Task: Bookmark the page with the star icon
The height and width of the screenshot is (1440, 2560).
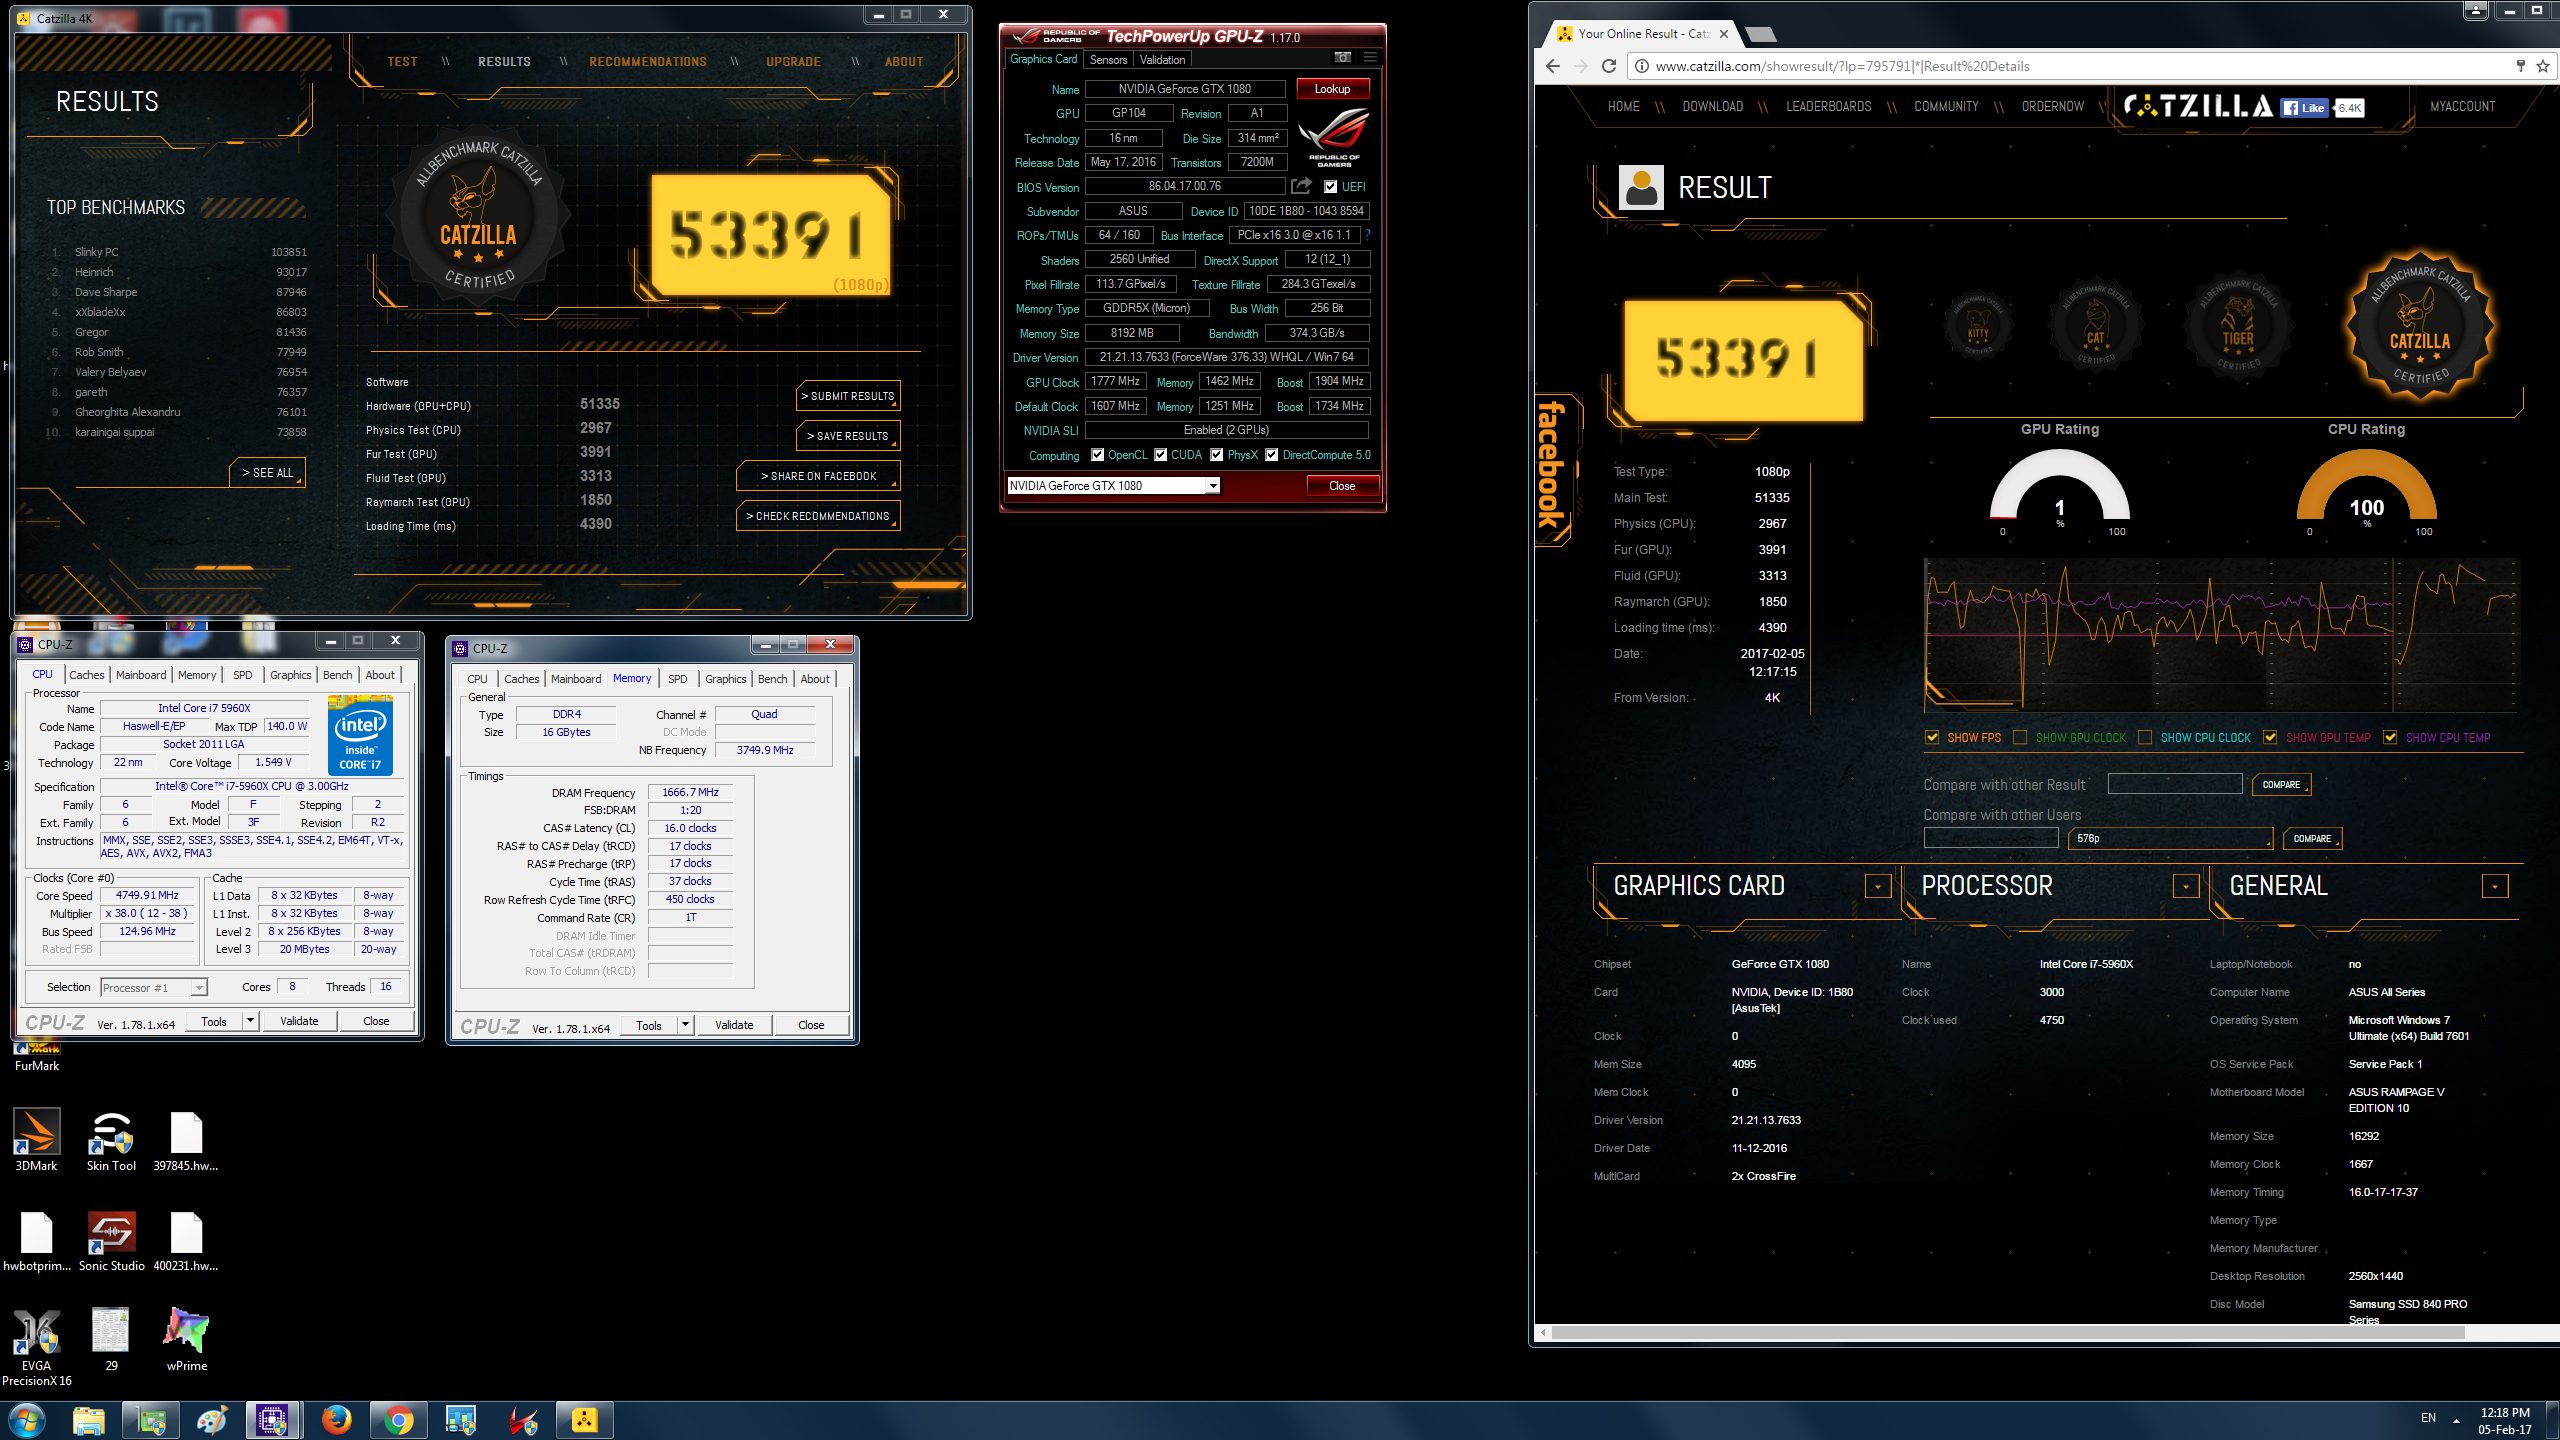Action: click(x=2542, y=66)
